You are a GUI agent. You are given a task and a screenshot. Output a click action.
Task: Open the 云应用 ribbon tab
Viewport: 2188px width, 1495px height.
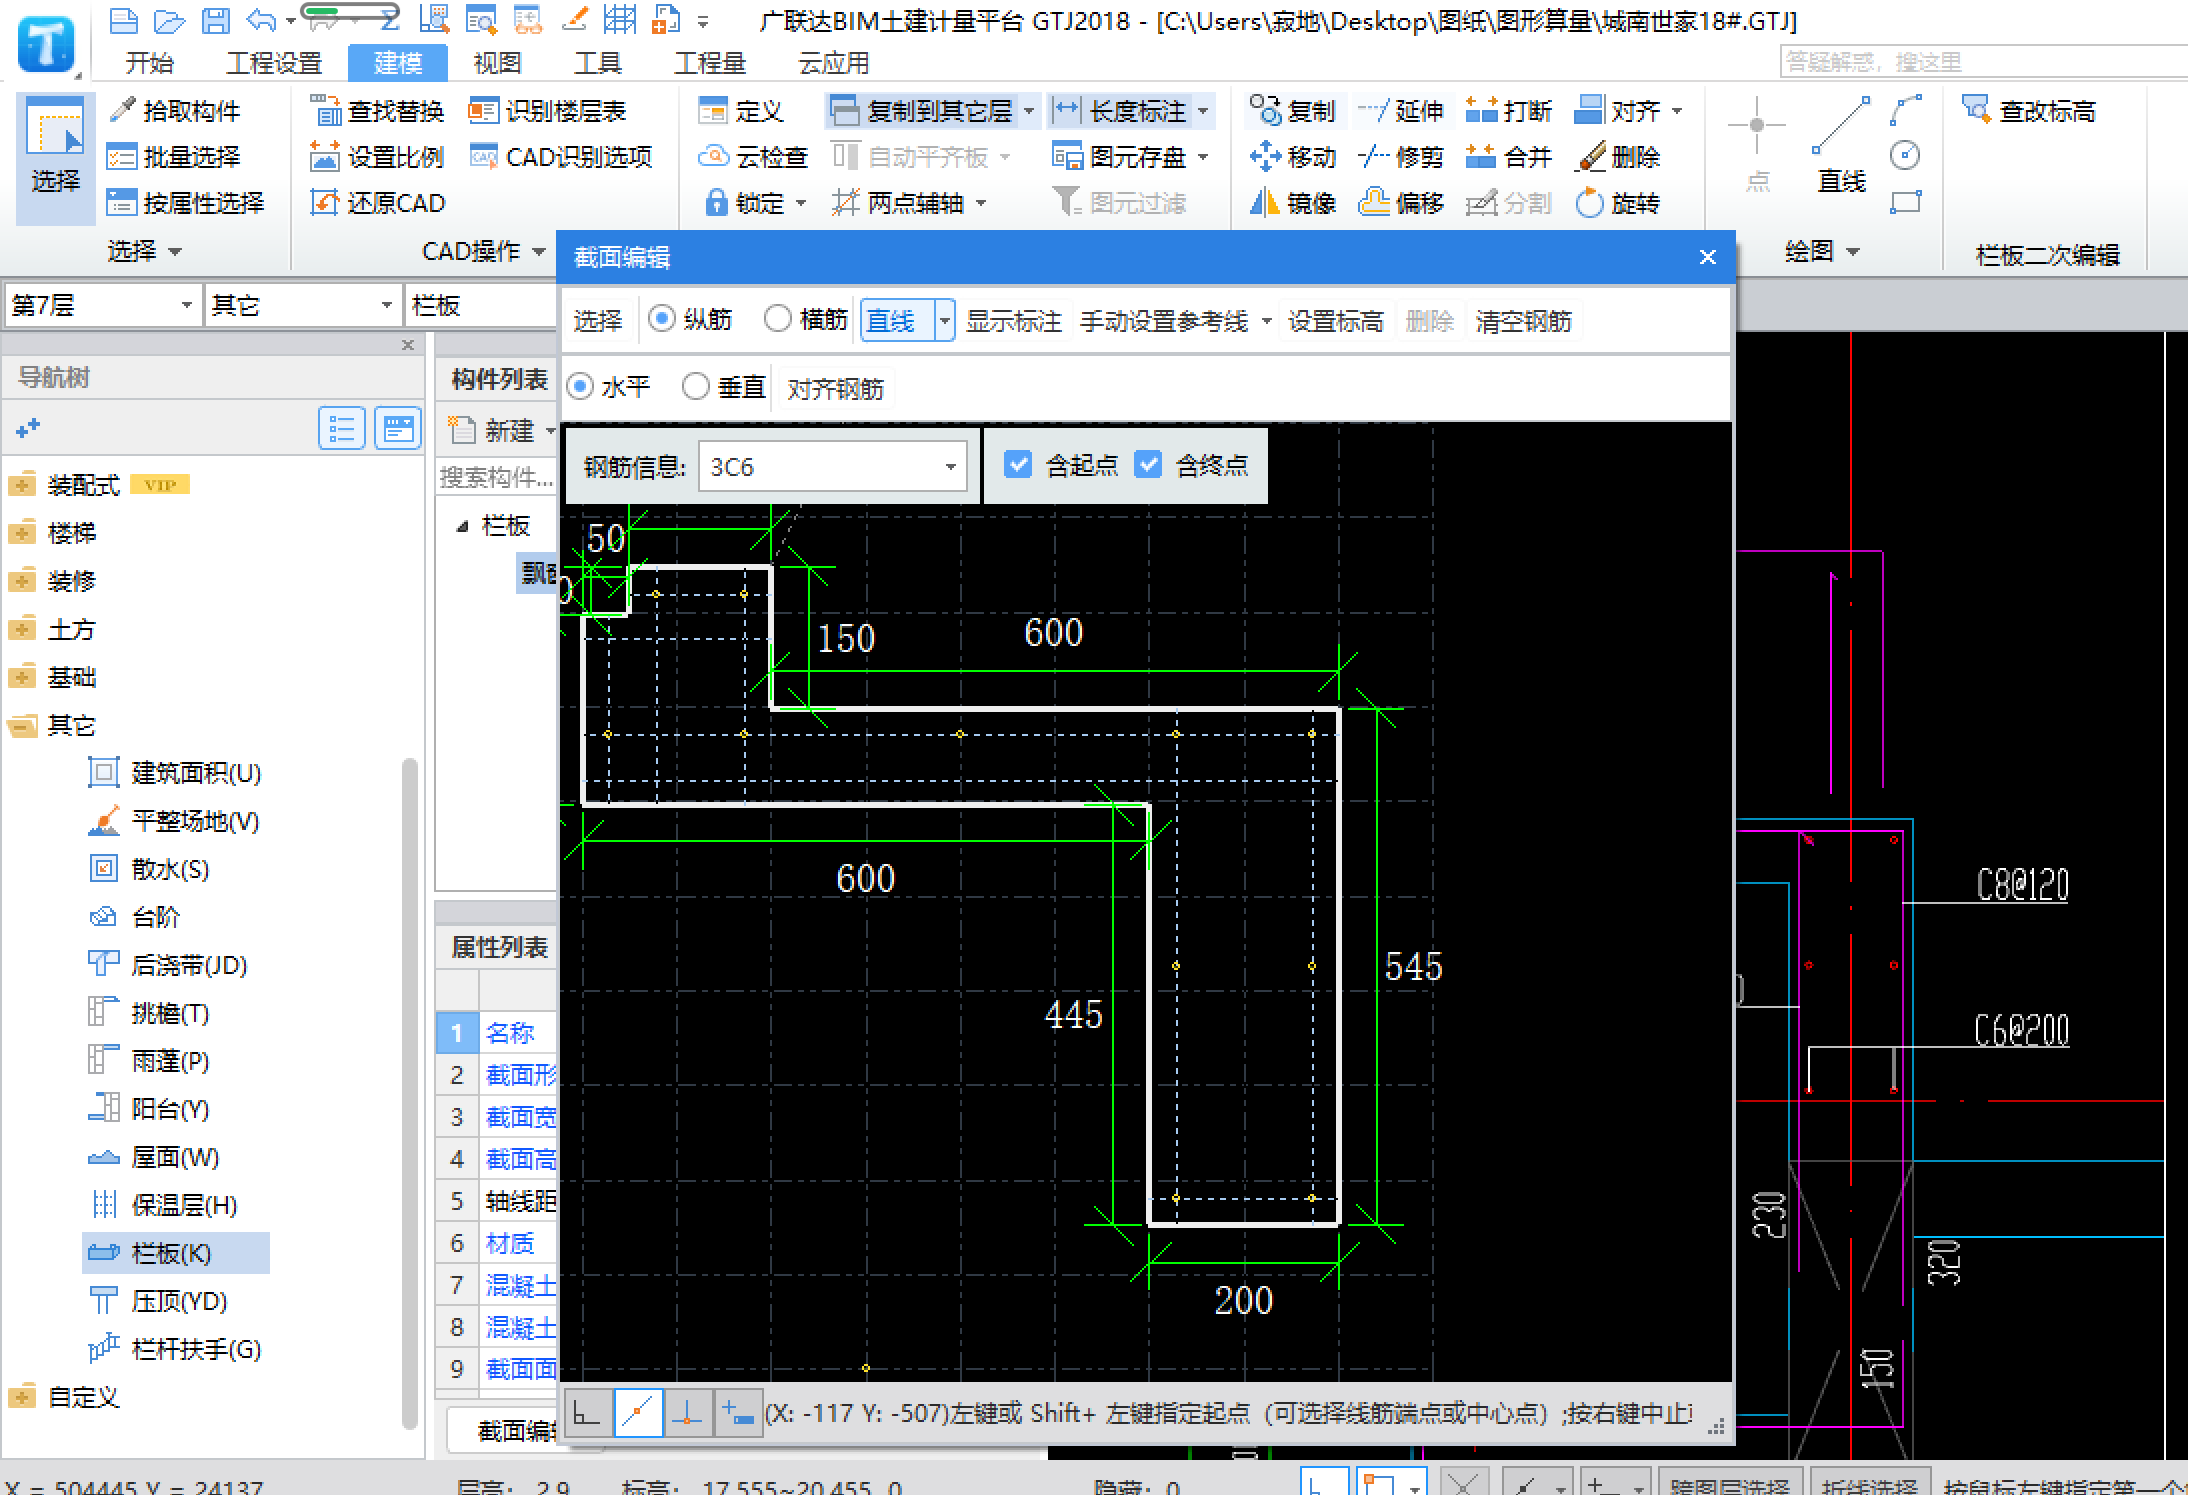click(834, 63)
